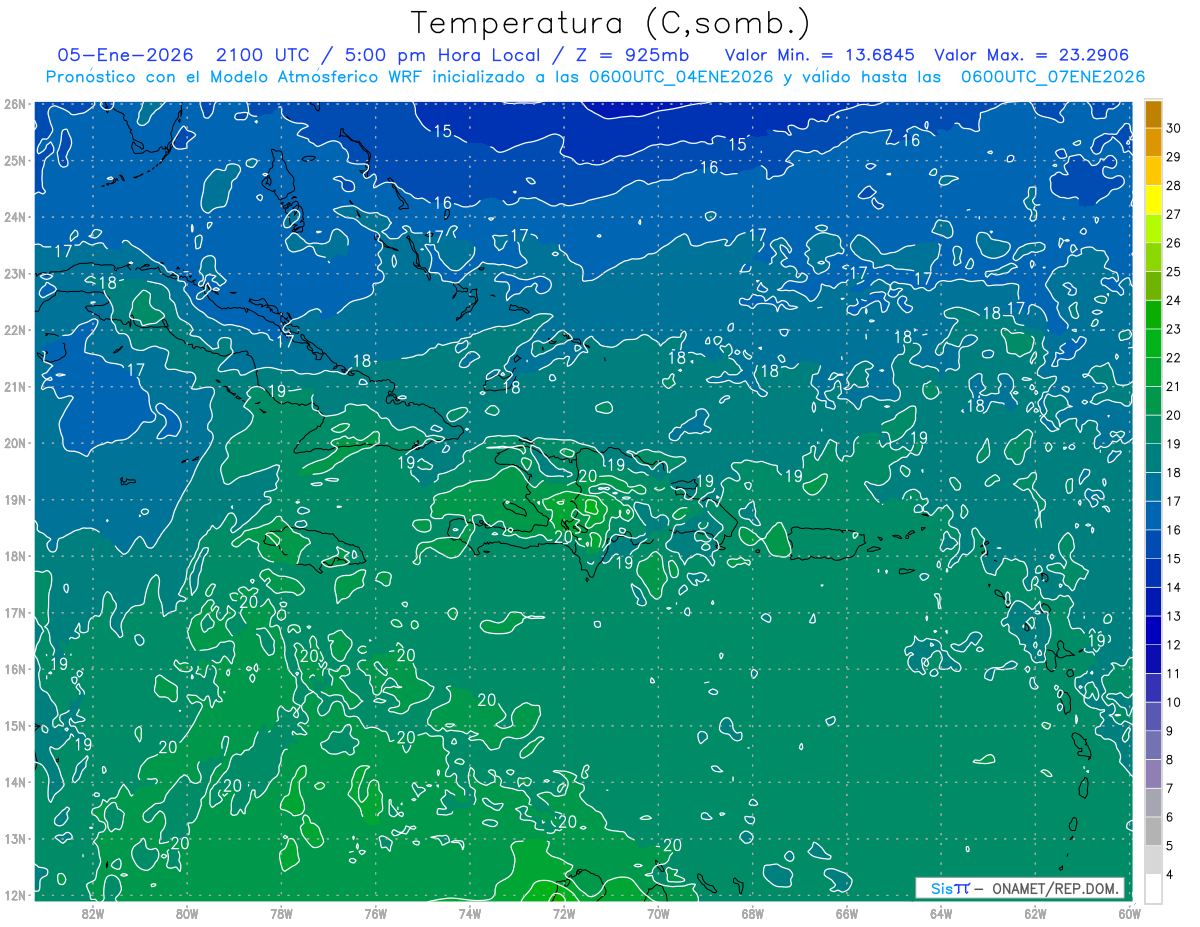Click the "24N" latitude label
This screenshot has height=927, width=1200.
pyautogui.click(x=15, y=217)
